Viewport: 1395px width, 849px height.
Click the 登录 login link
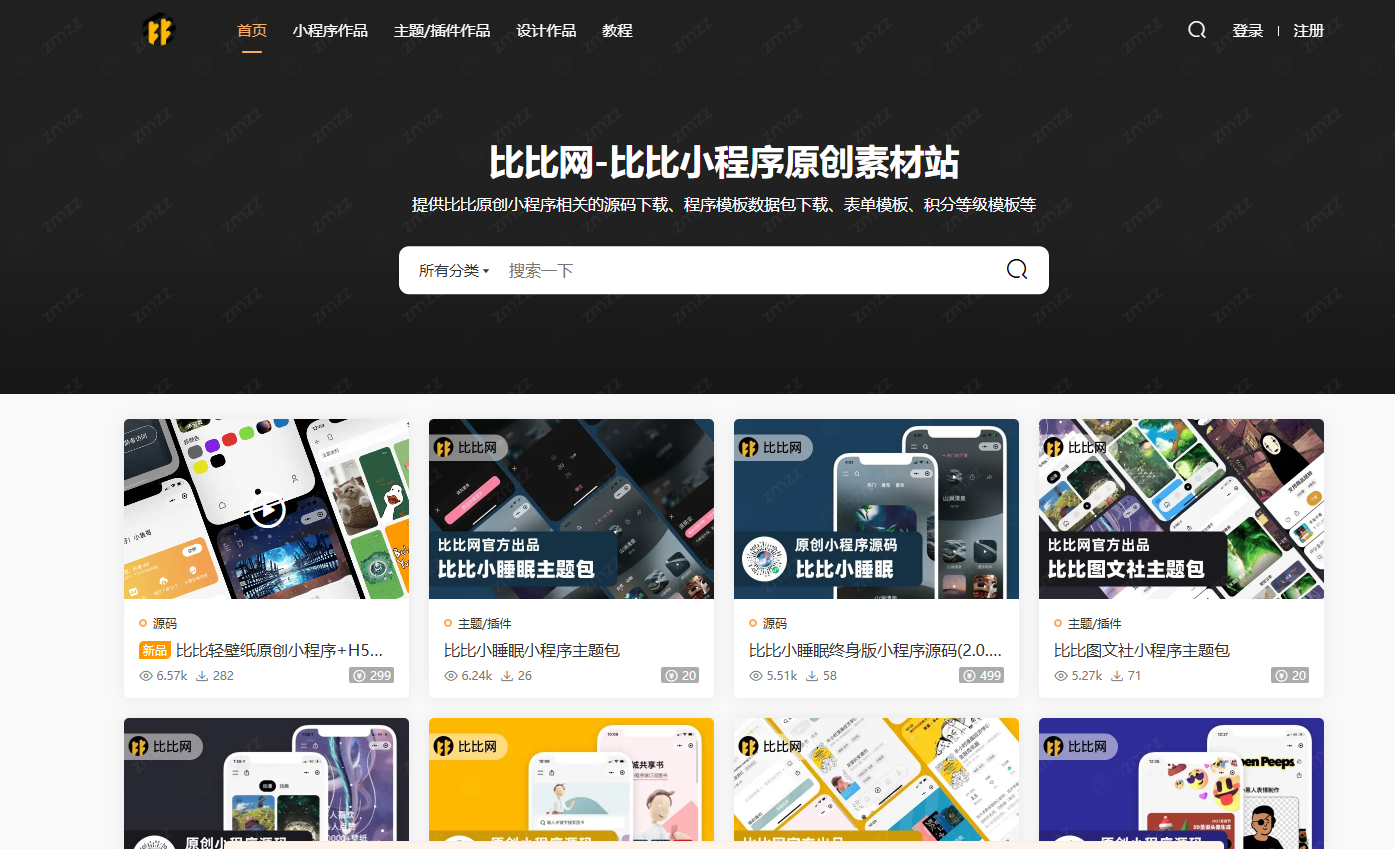(x=1247, y=31)
